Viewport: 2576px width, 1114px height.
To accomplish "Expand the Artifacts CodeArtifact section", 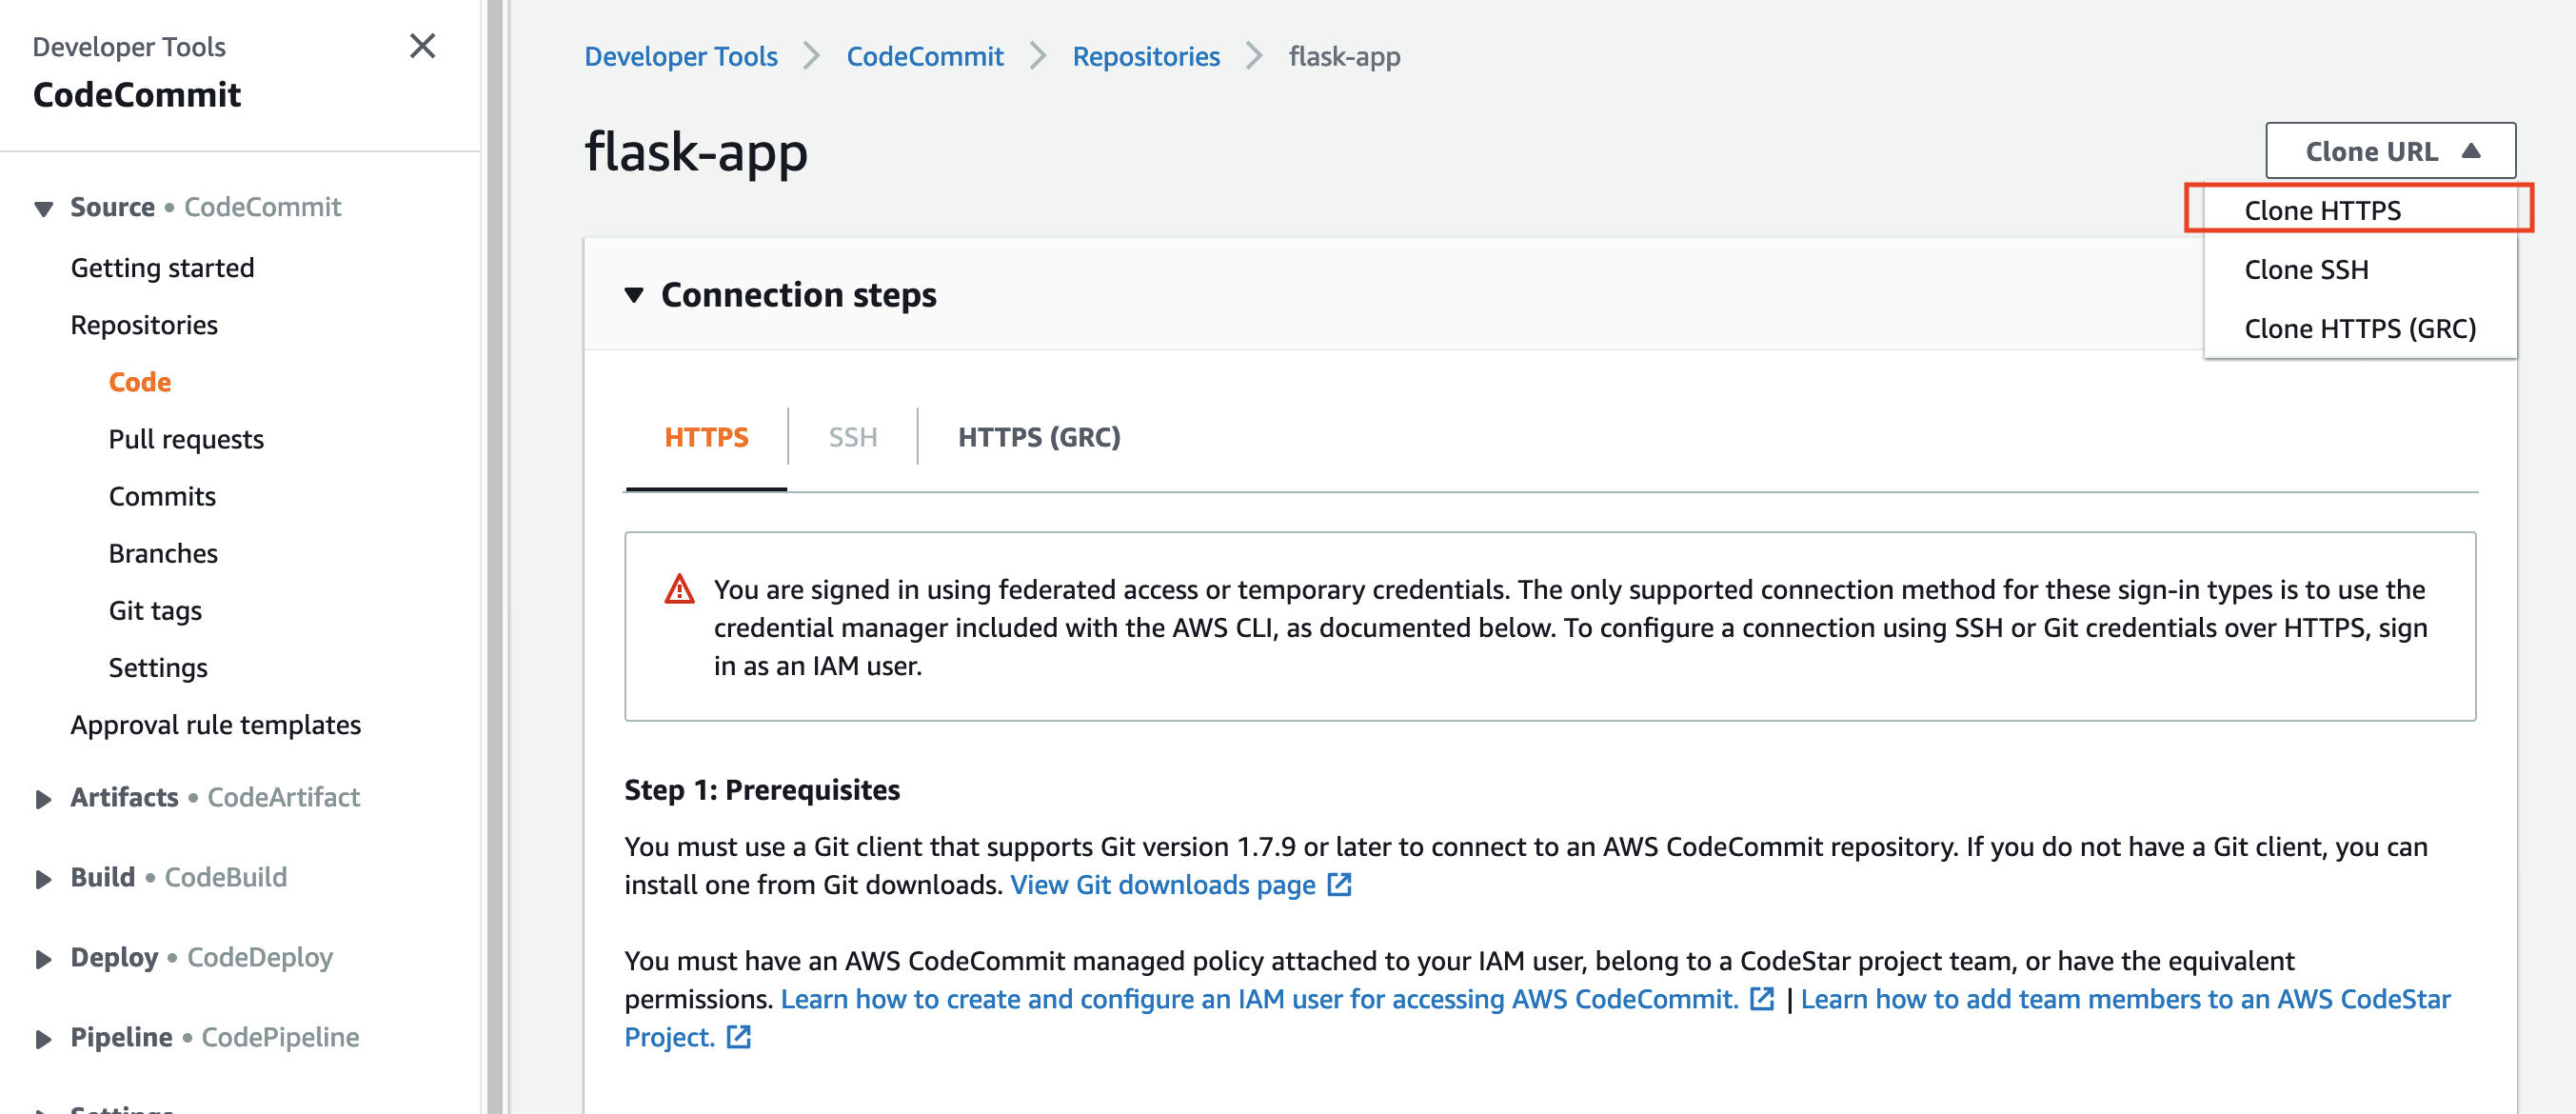I will (x=43, y=798).
